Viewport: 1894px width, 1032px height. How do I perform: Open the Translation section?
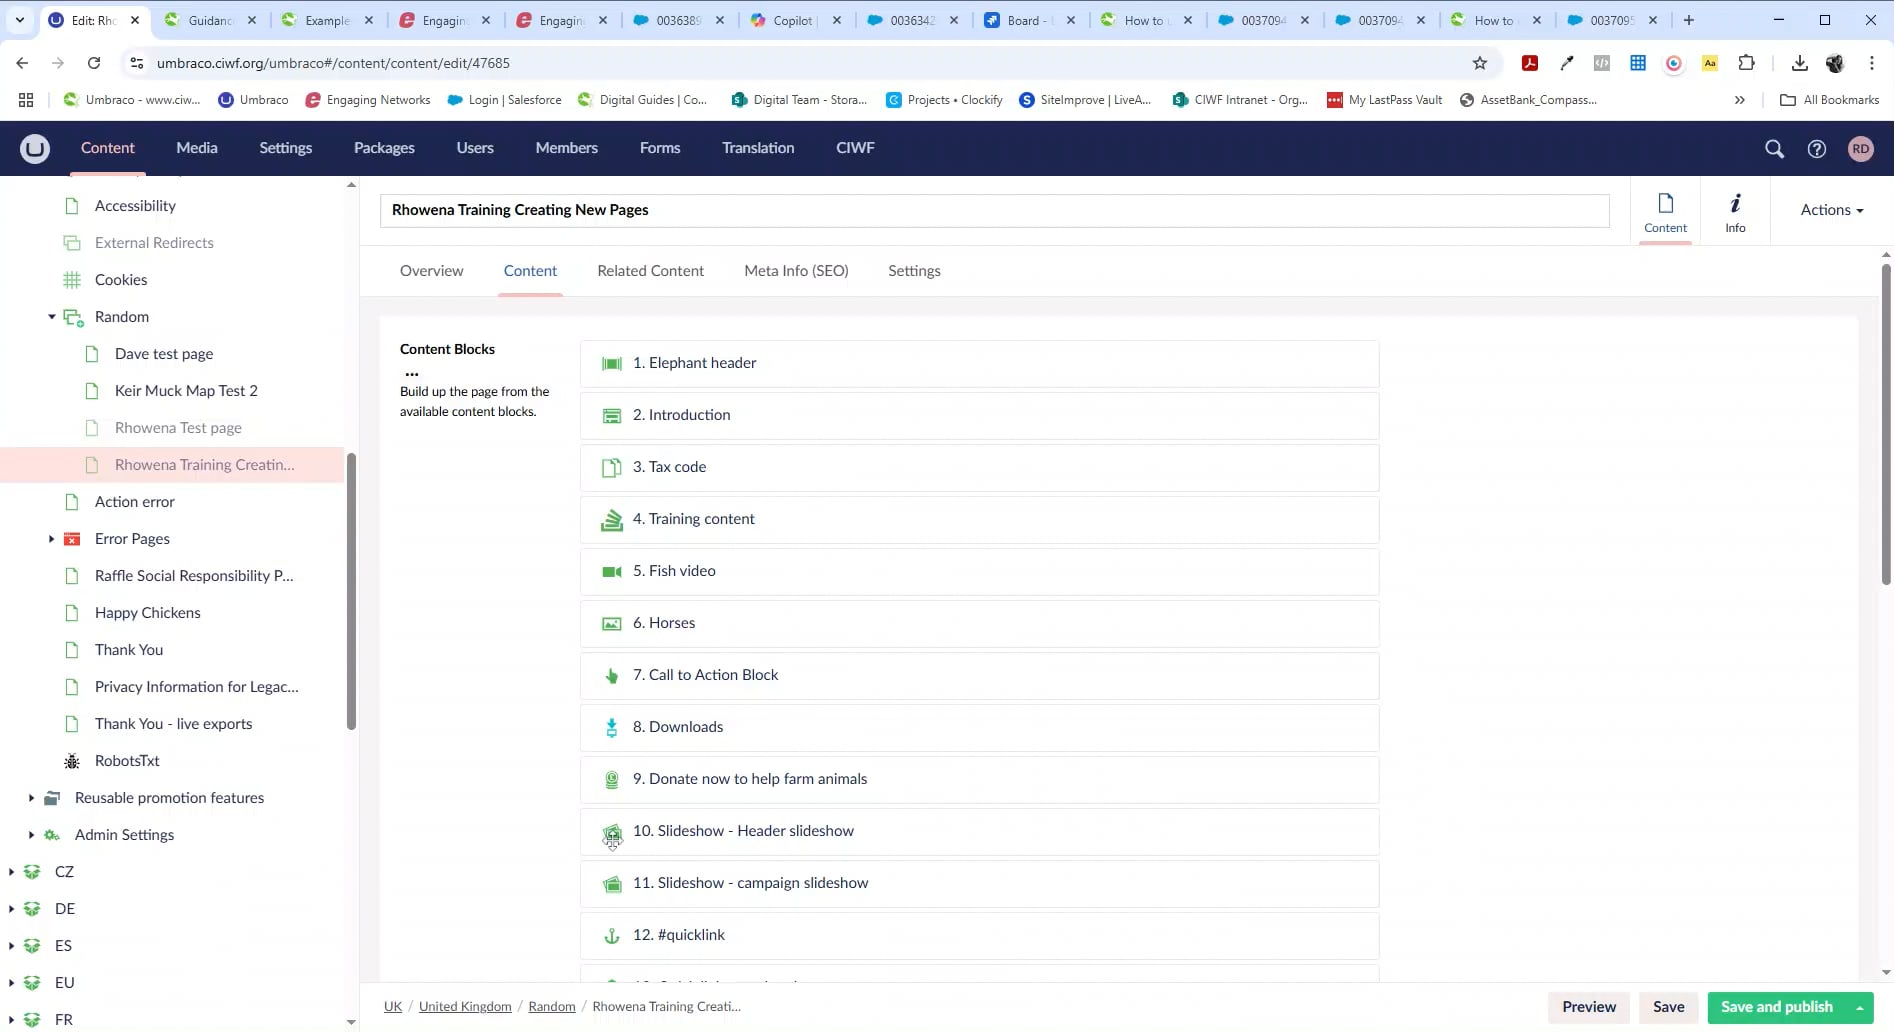(x=758, y=148)
